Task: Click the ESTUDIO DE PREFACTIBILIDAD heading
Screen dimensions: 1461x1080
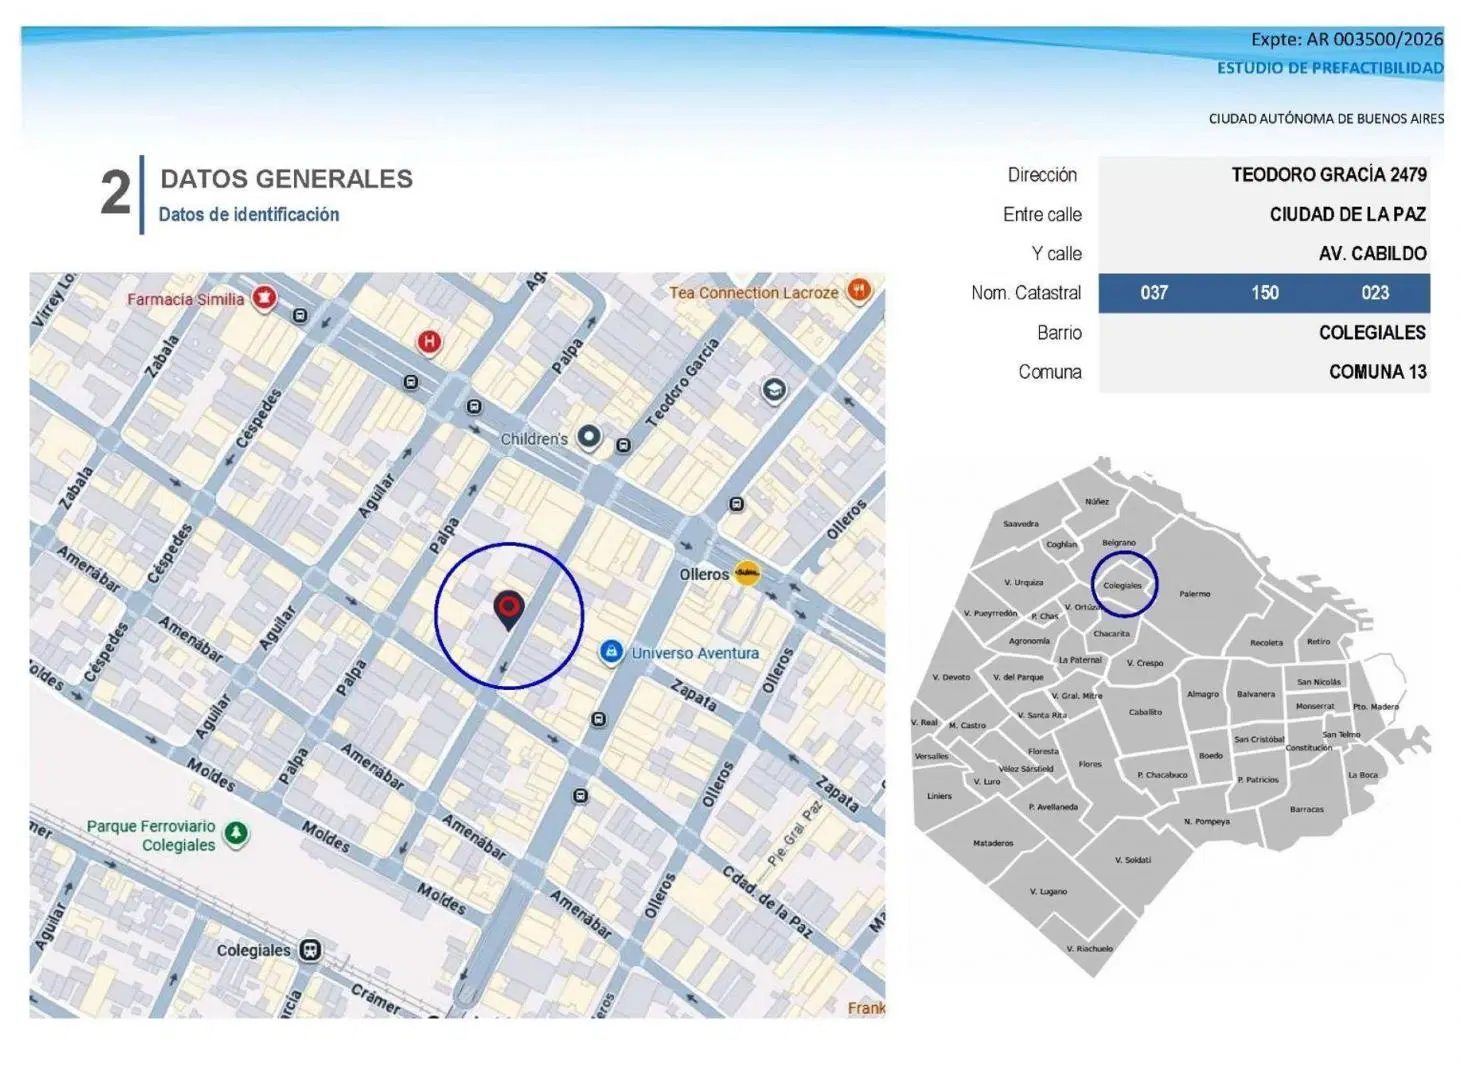Action: pos(1330,68)
